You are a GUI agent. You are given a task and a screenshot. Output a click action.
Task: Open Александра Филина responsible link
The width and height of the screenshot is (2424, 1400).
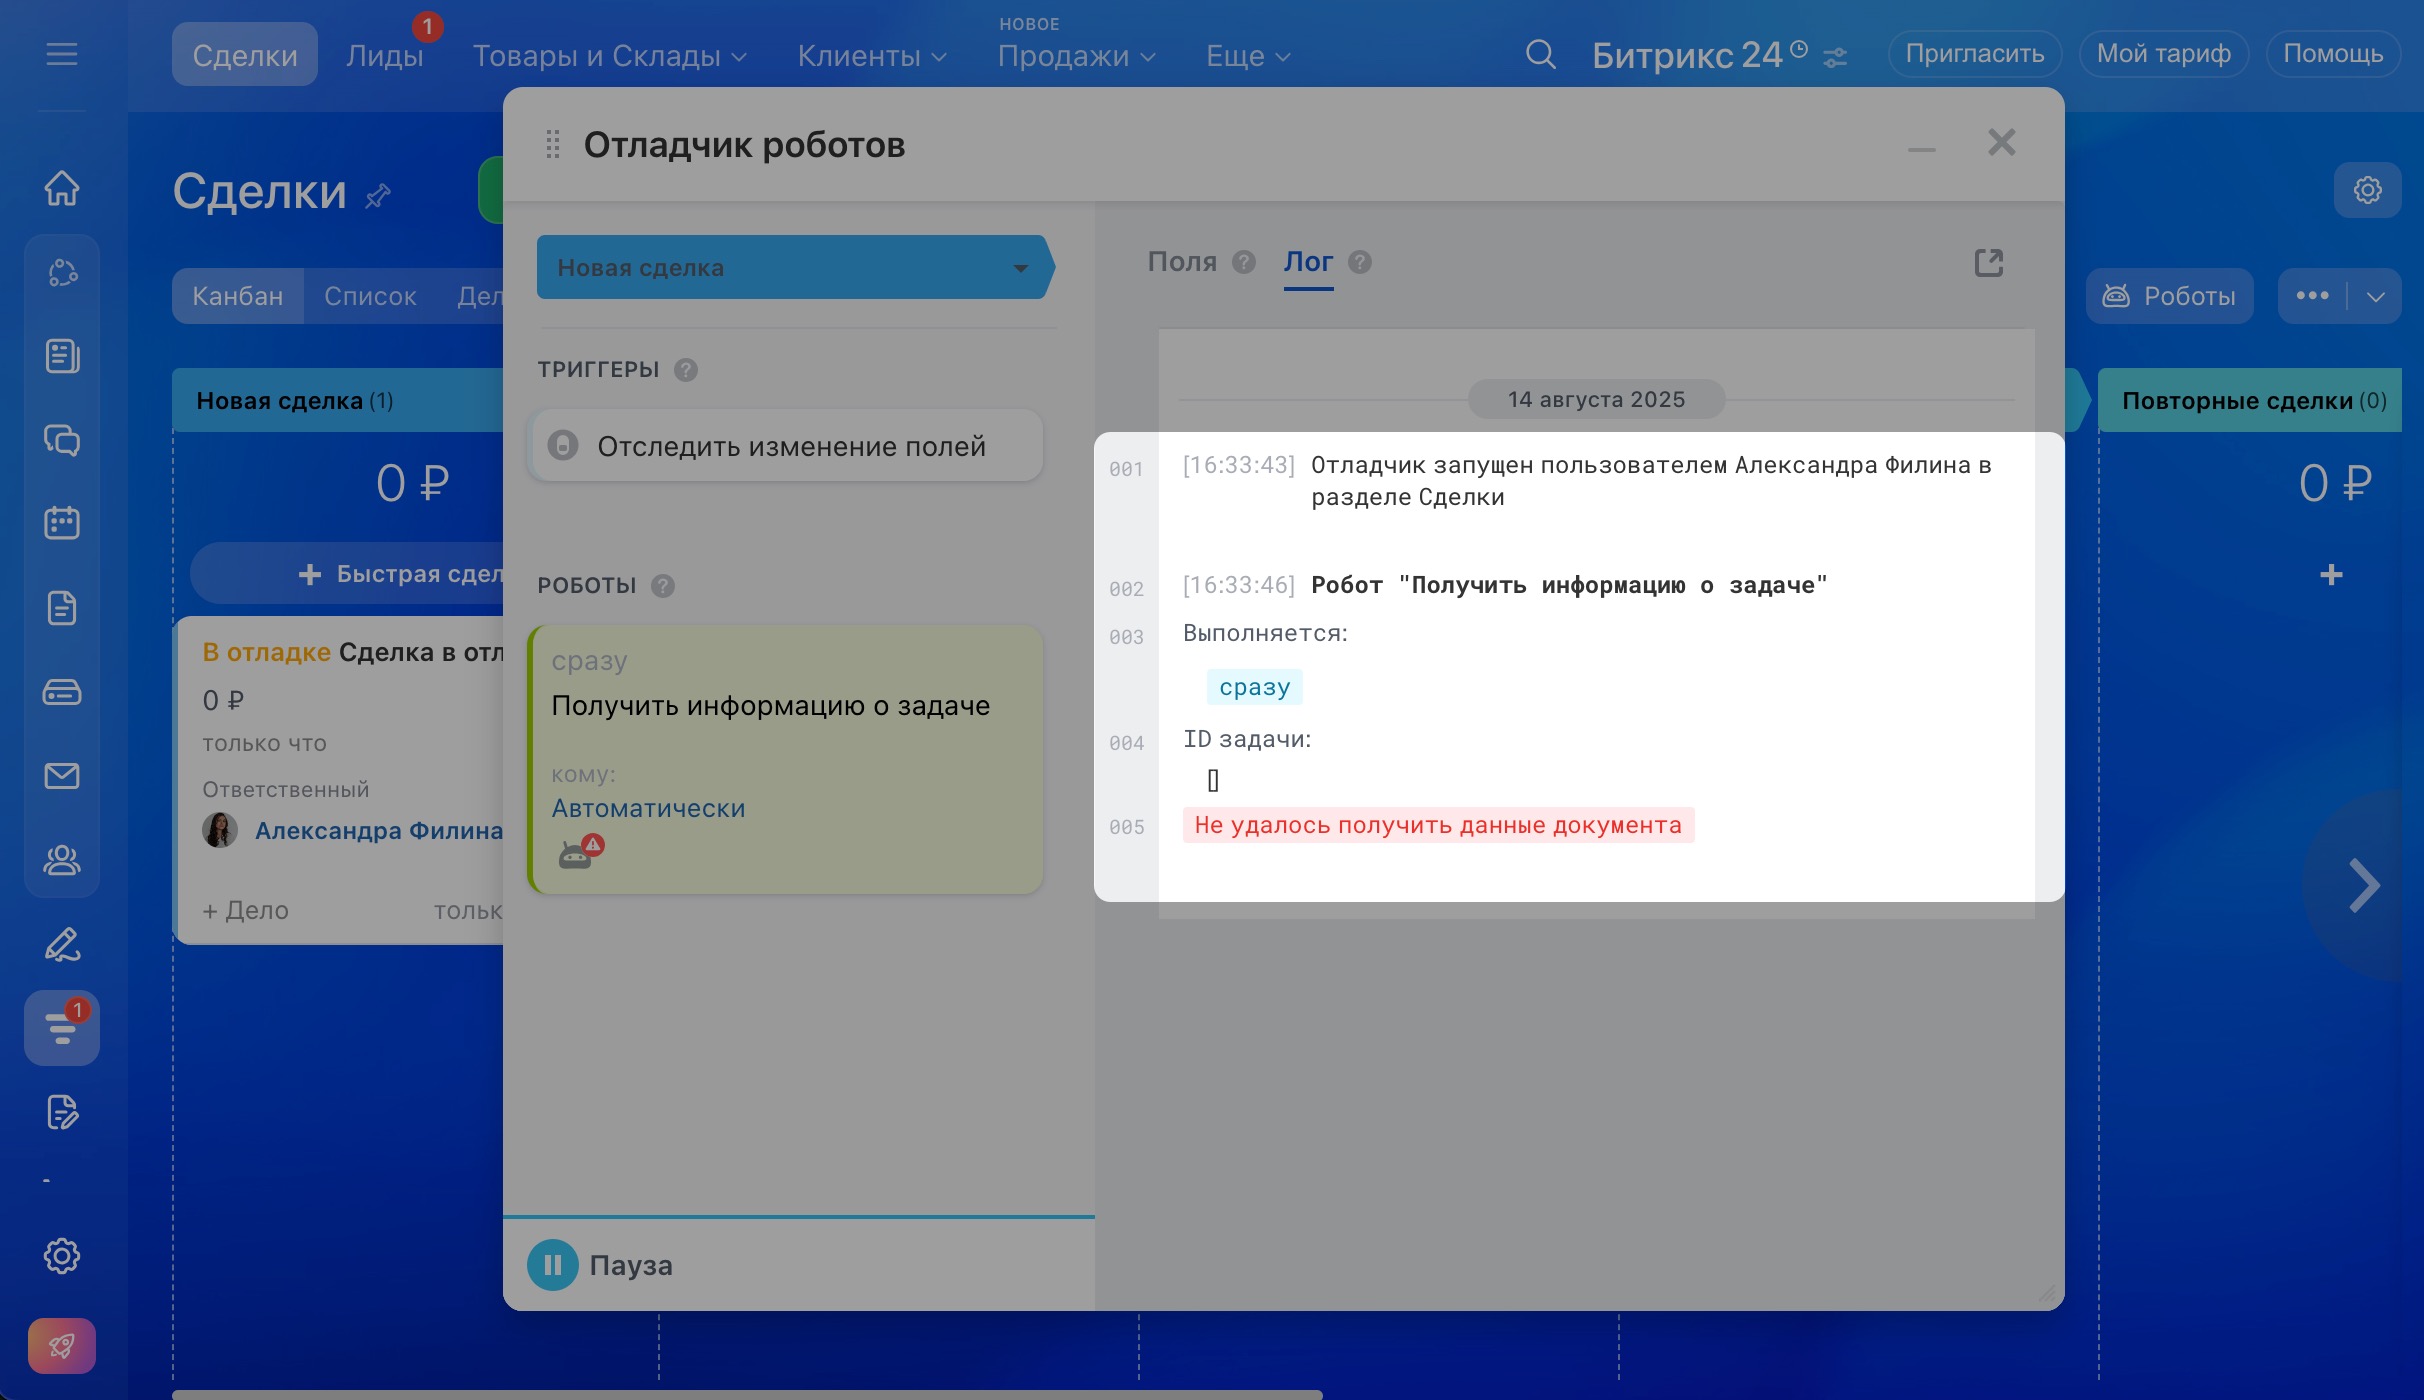[379, 831]
